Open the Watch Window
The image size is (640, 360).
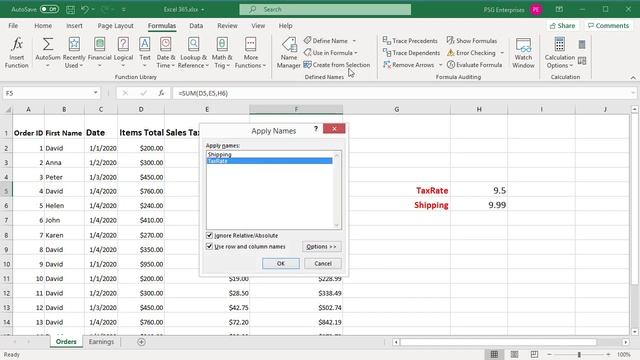[523, 52]
